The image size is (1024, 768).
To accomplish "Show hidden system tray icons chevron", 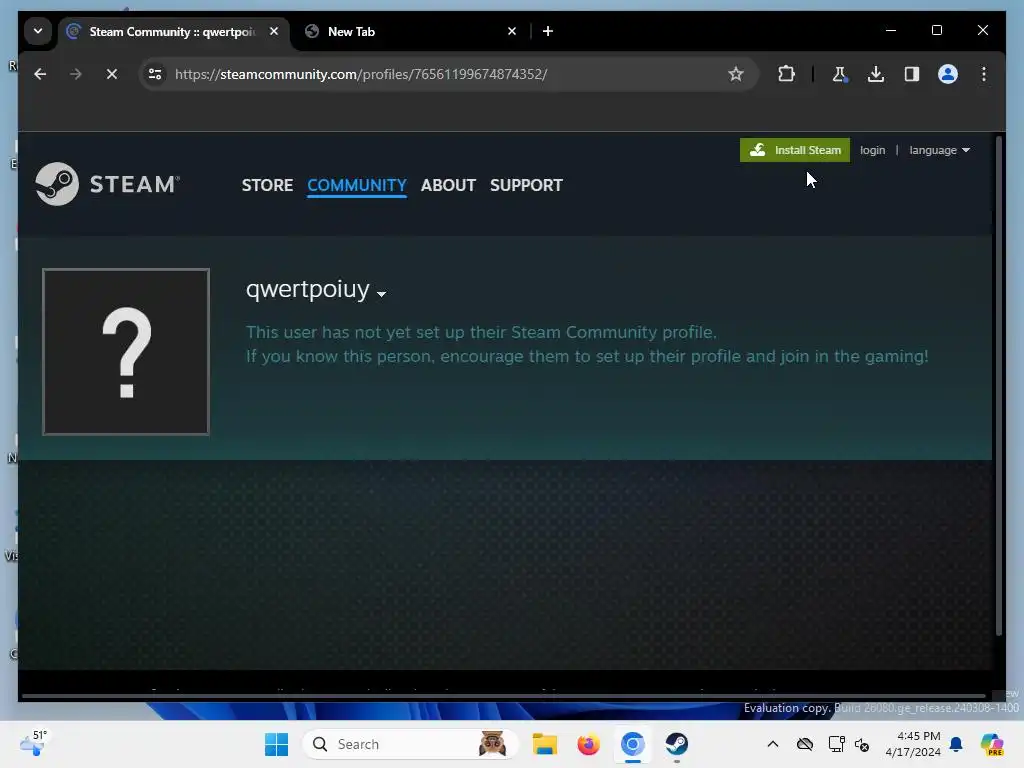I will click(x=773, y=744).
